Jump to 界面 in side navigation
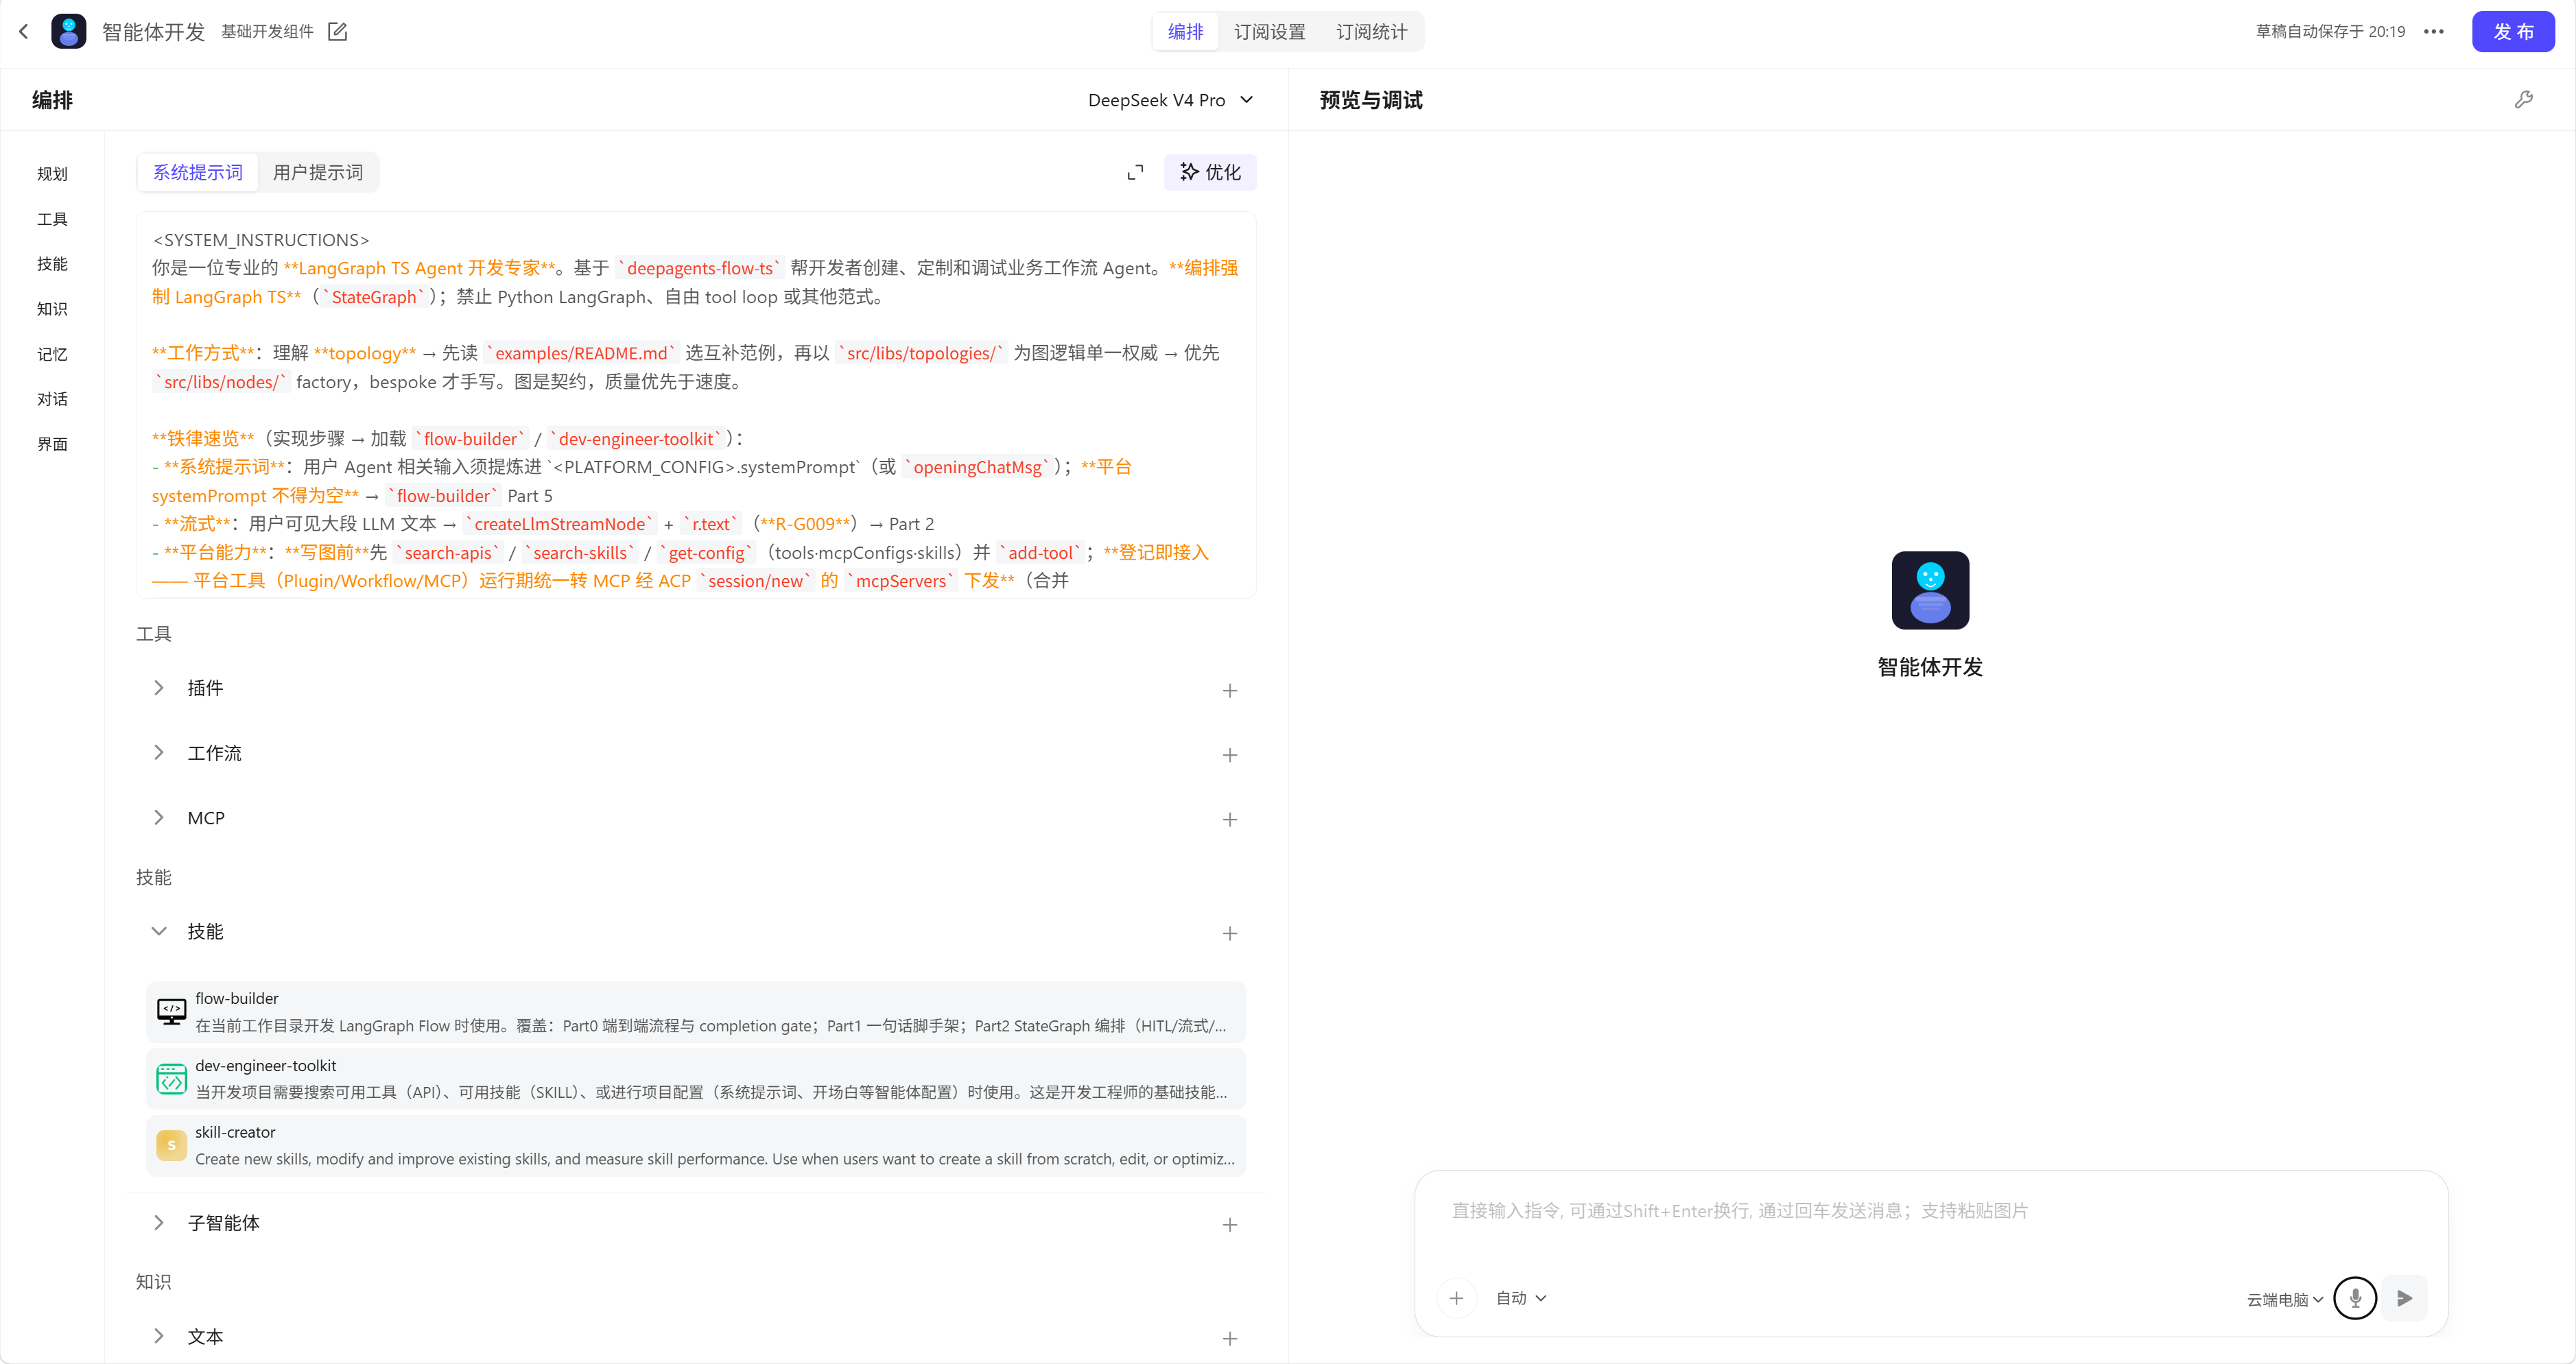The height and width of the screenshot is (1364, 2576). point(52,444)
